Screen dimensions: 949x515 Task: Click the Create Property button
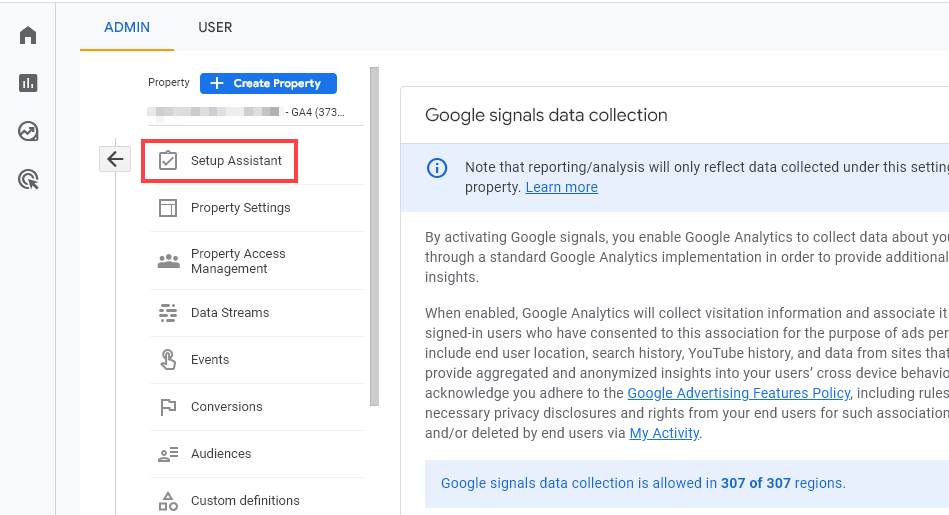[268, 83]
